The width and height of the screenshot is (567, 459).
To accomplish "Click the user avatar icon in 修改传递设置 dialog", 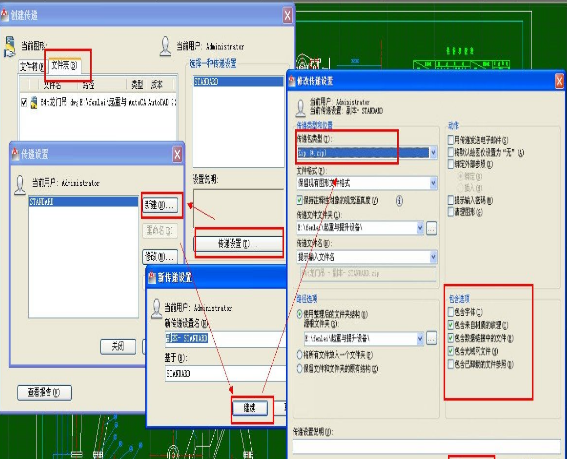I will 300,108.
